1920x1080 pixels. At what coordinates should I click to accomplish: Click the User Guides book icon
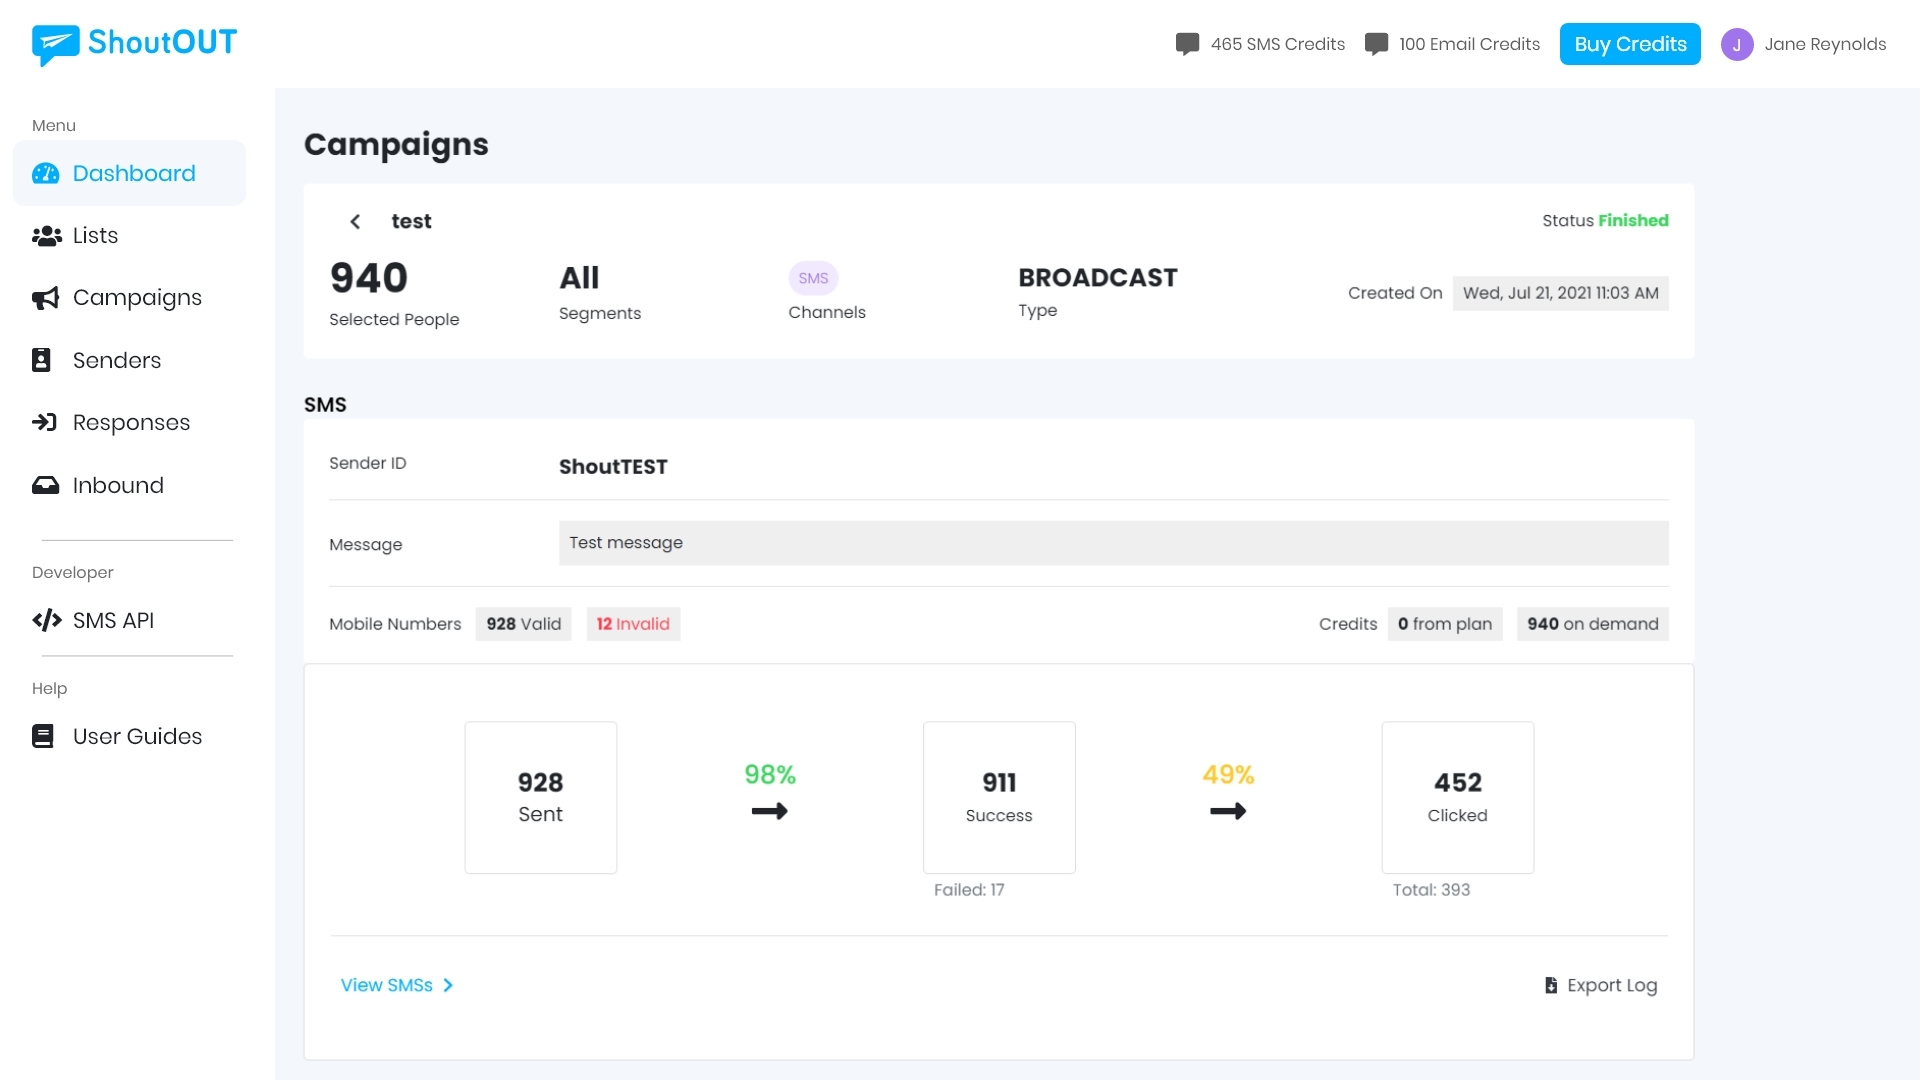[43, 736]
